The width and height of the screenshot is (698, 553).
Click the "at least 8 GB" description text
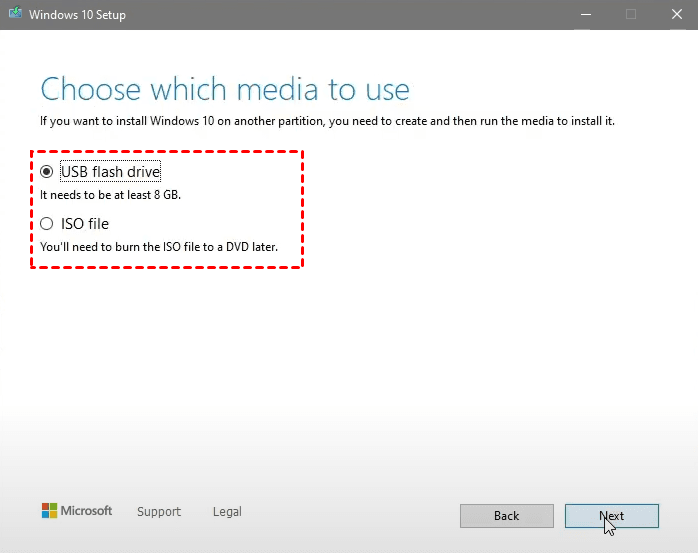(x=110, y=195)
